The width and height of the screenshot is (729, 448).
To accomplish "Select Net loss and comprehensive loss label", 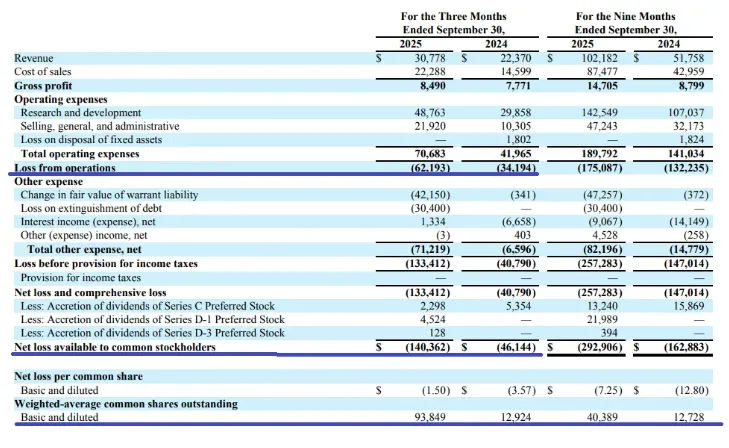I will click(x=90, y=292).
